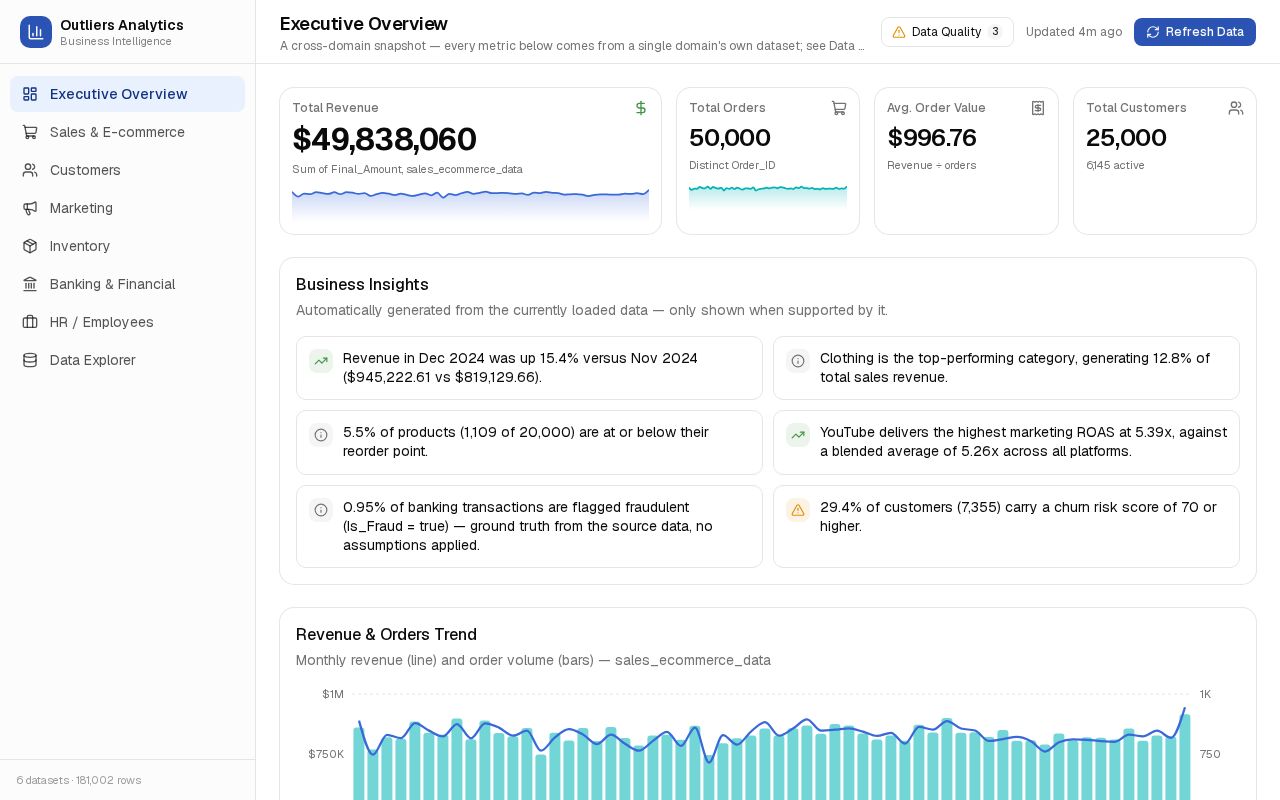This screenshot has width=1280, height=800.
Task: Click the users icon on Total Customers card
Action: pos(1236,108)
